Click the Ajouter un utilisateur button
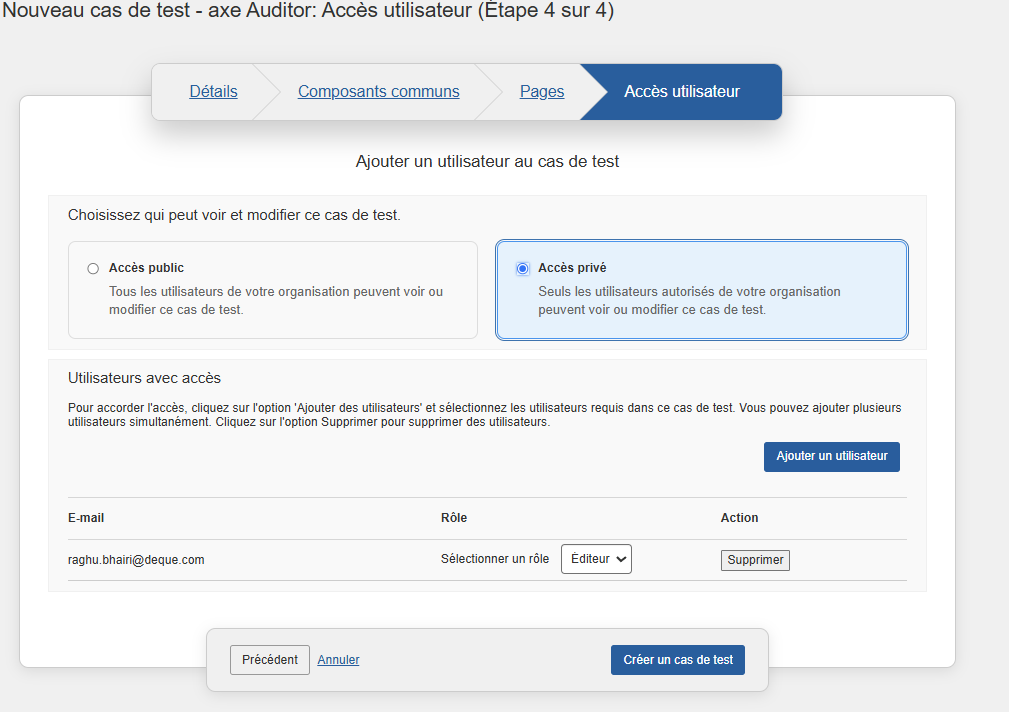This screenshot has width=1009, height=712. coord(831,456)
